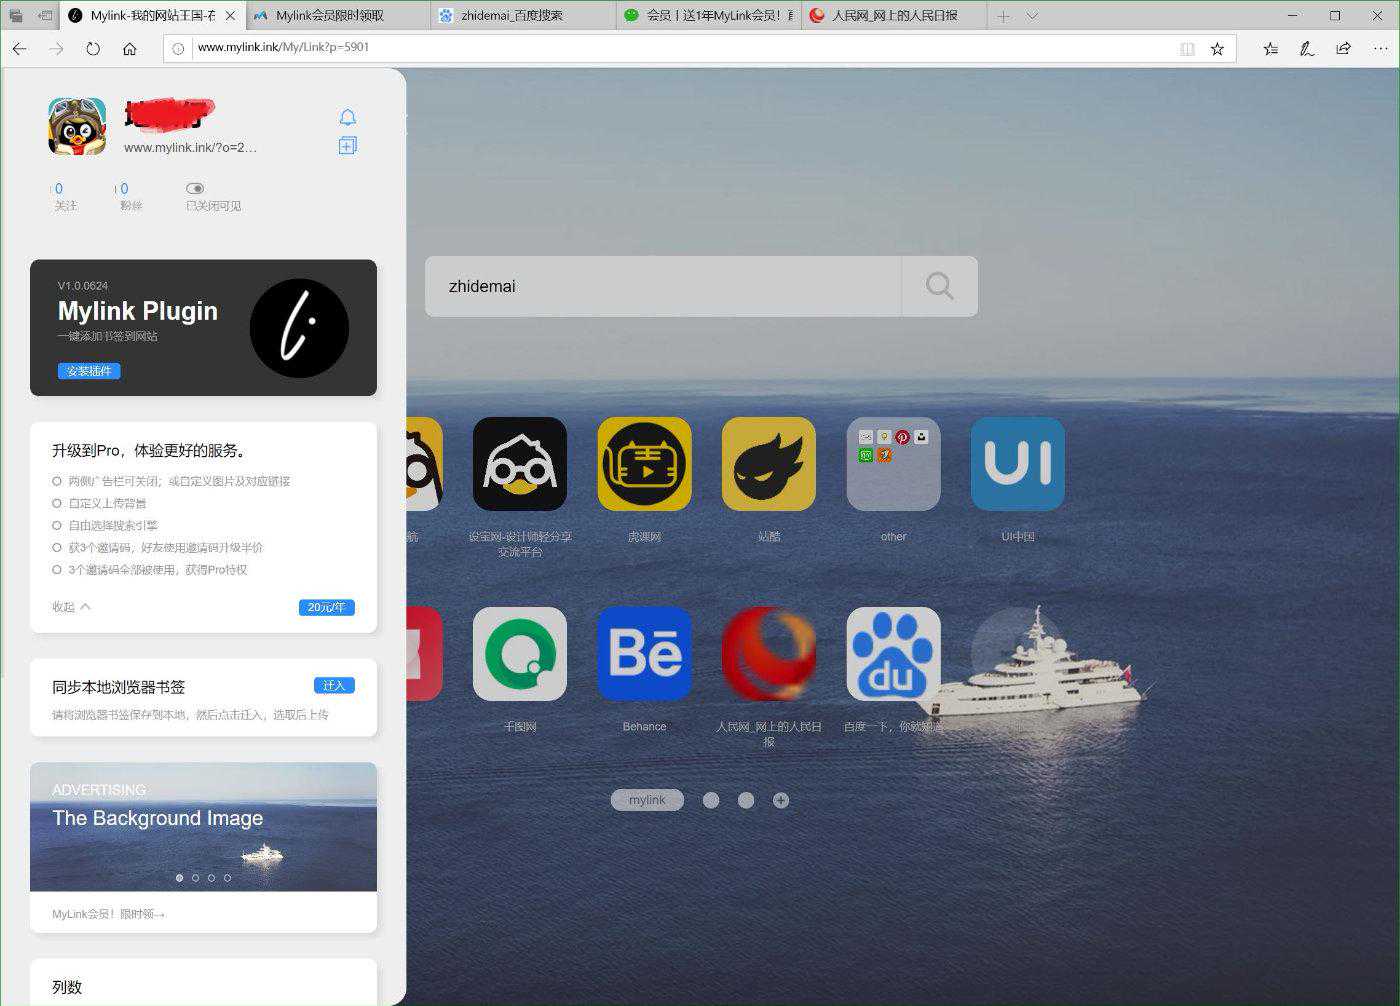Open the 站酷 site icon

coord(768,464)
